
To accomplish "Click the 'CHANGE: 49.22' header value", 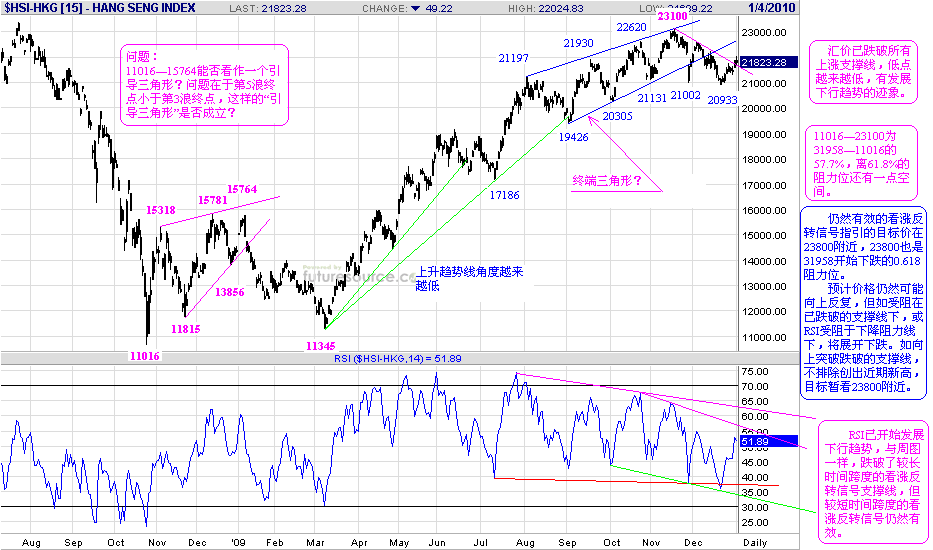I will pyautogui.click(x=407, y=9).
